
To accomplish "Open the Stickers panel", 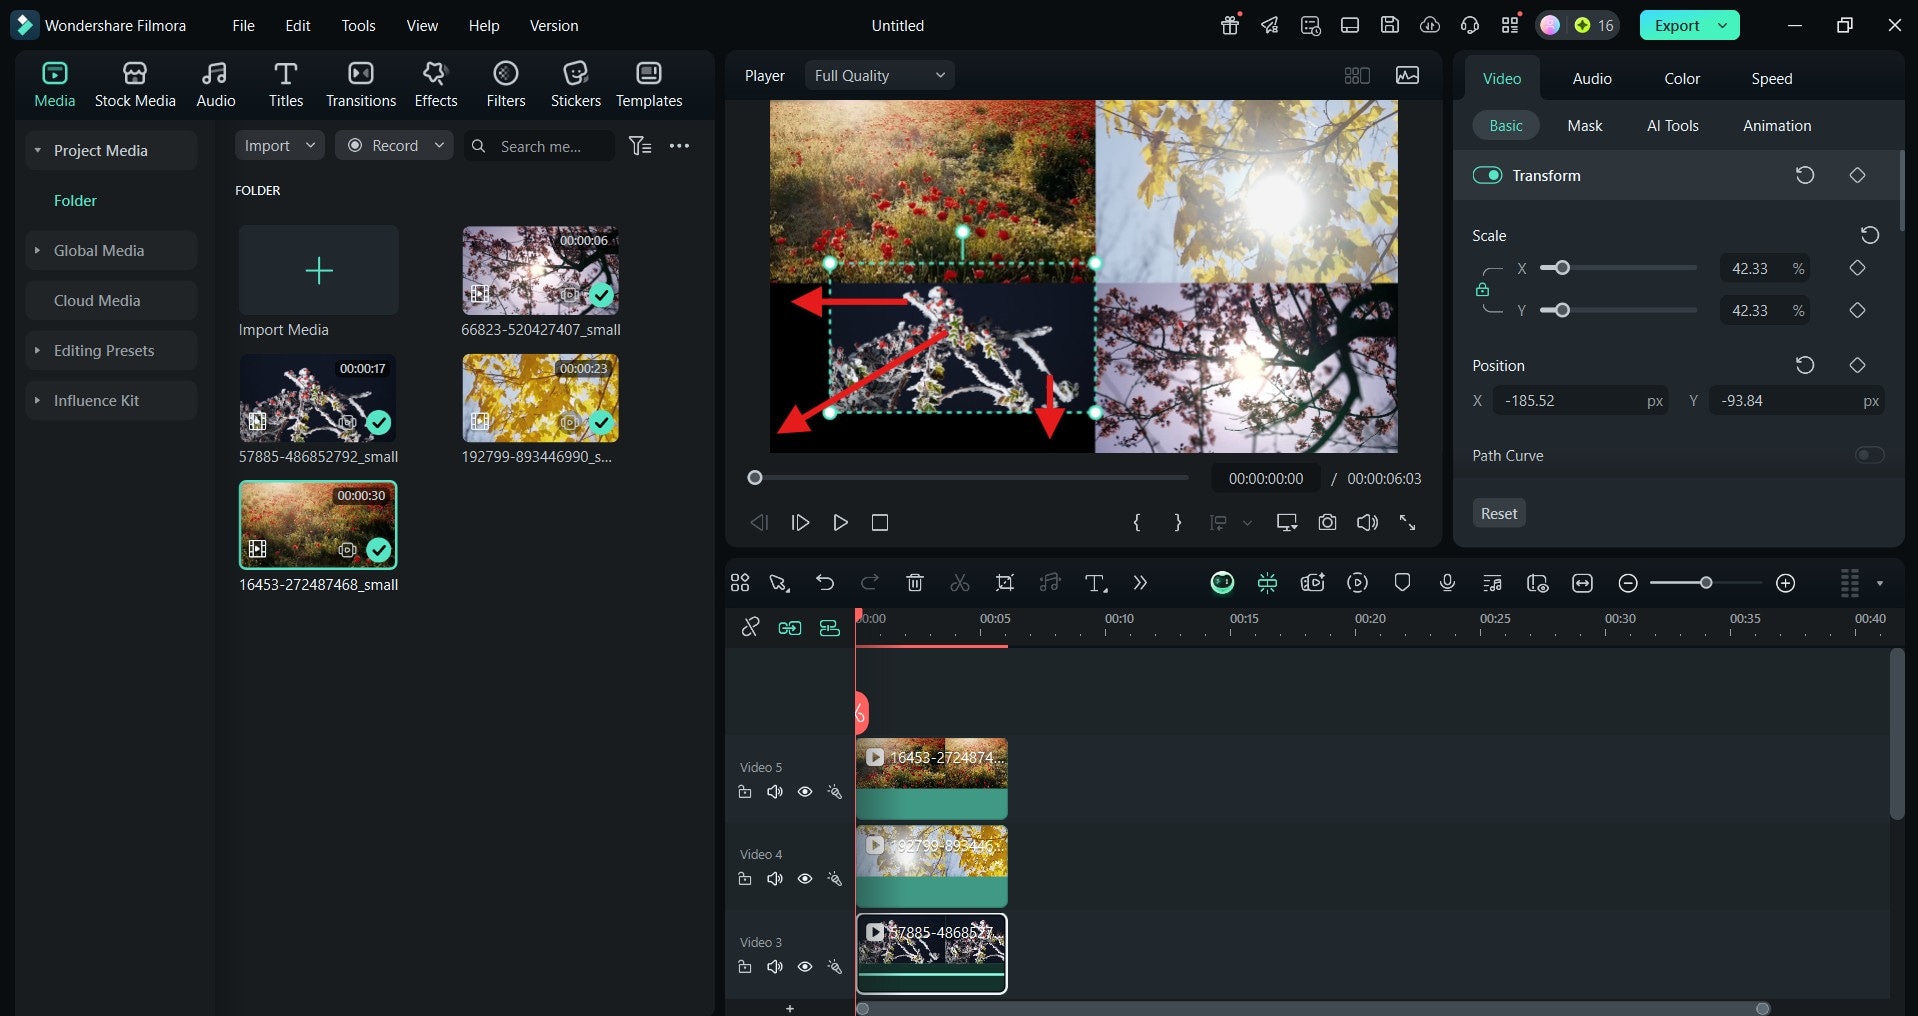I will pyautogui.click(x=576, y=84).
